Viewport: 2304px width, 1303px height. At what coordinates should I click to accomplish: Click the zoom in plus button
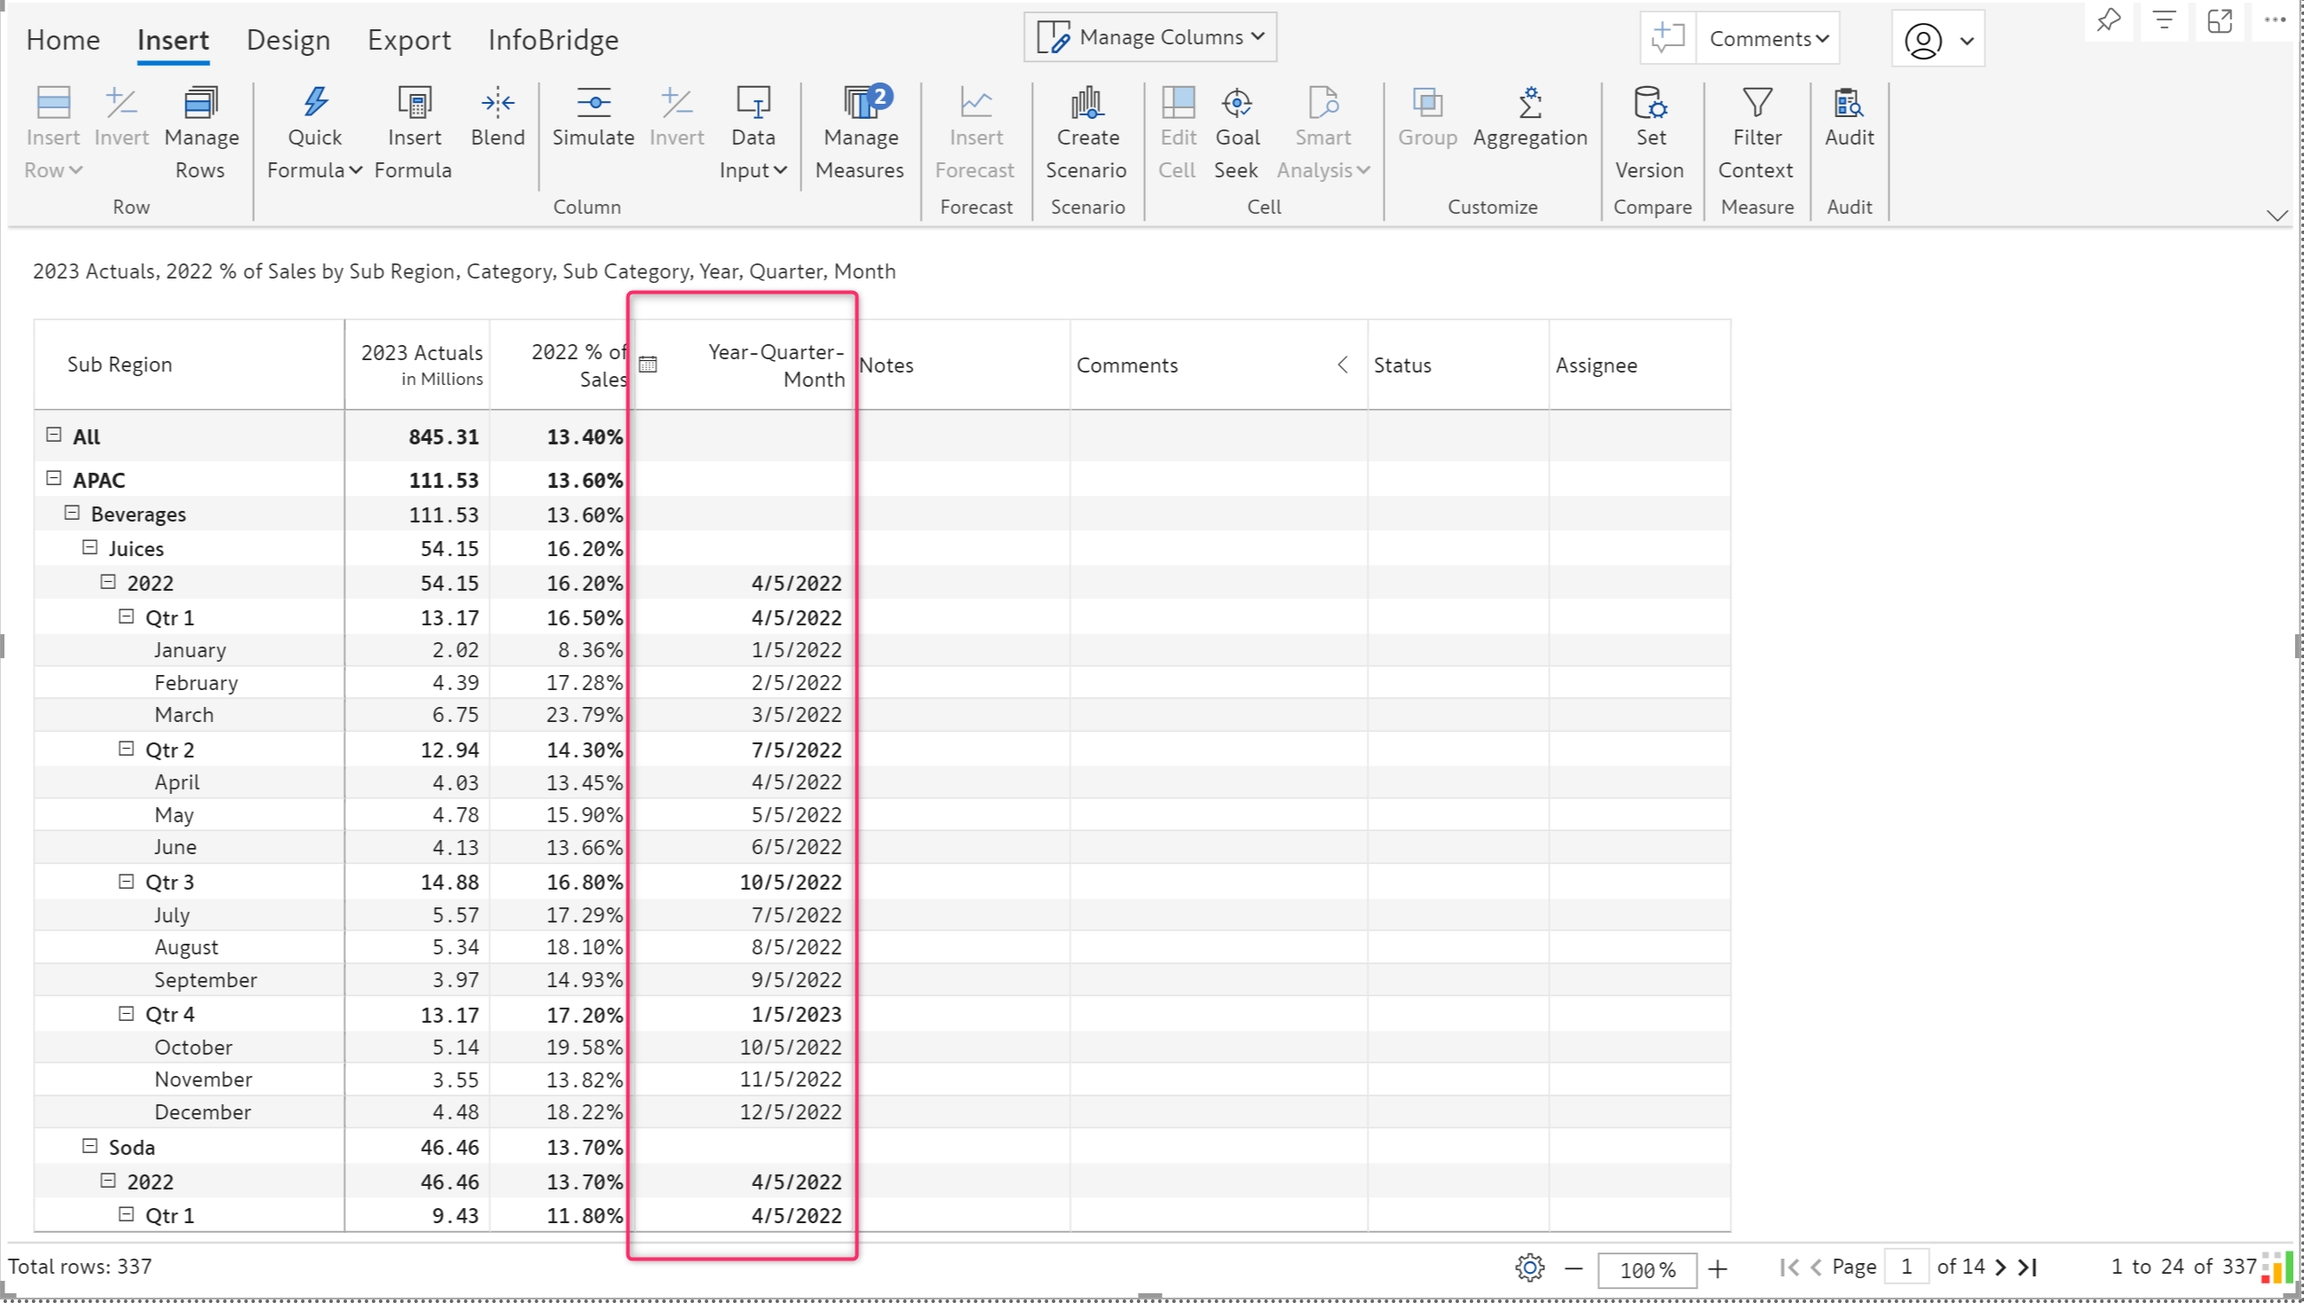point(1718,1269)
